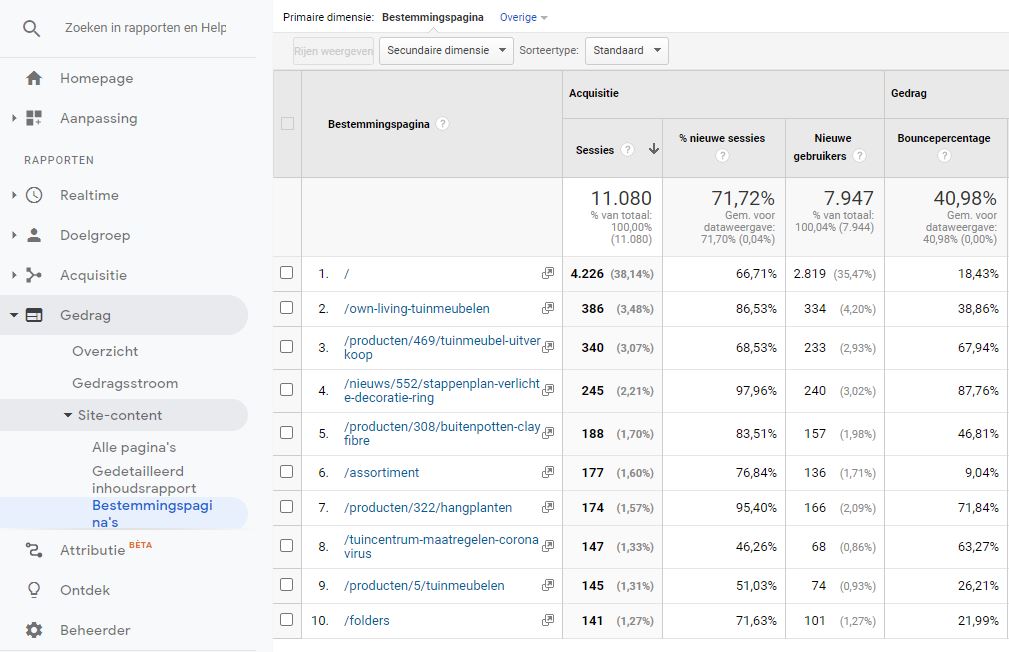Check the box for /own-living-tuinmeubelen row
The height and width of the screenshot is (652, 1009).
tap(287, 308)
